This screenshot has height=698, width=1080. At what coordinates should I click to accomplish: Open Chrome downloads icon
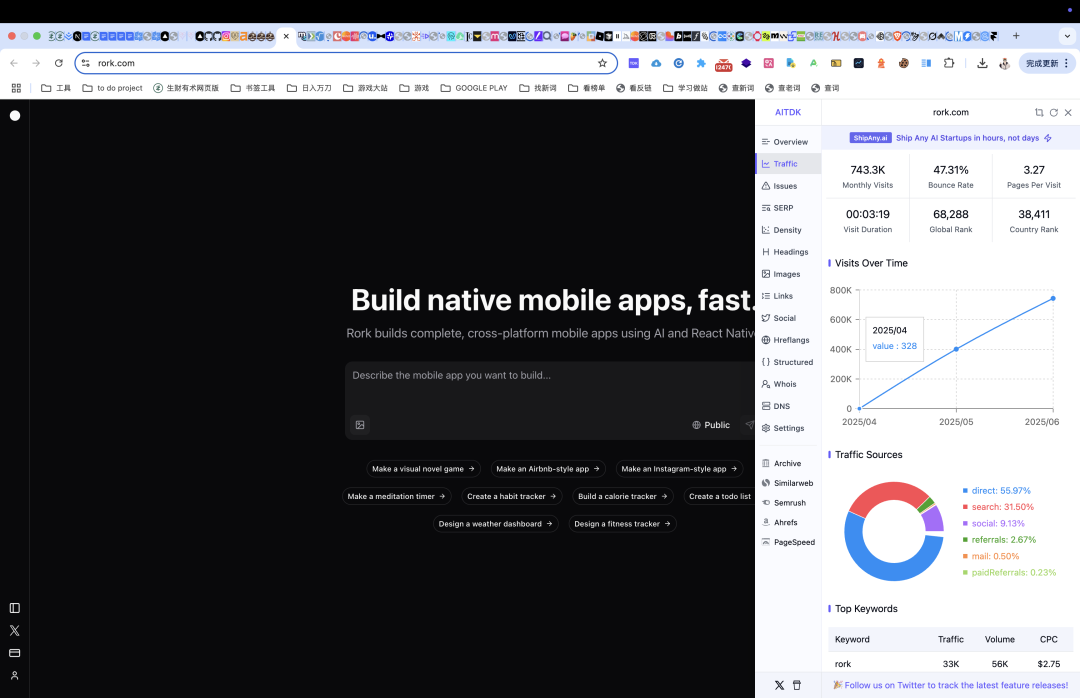tap(982, 63)
